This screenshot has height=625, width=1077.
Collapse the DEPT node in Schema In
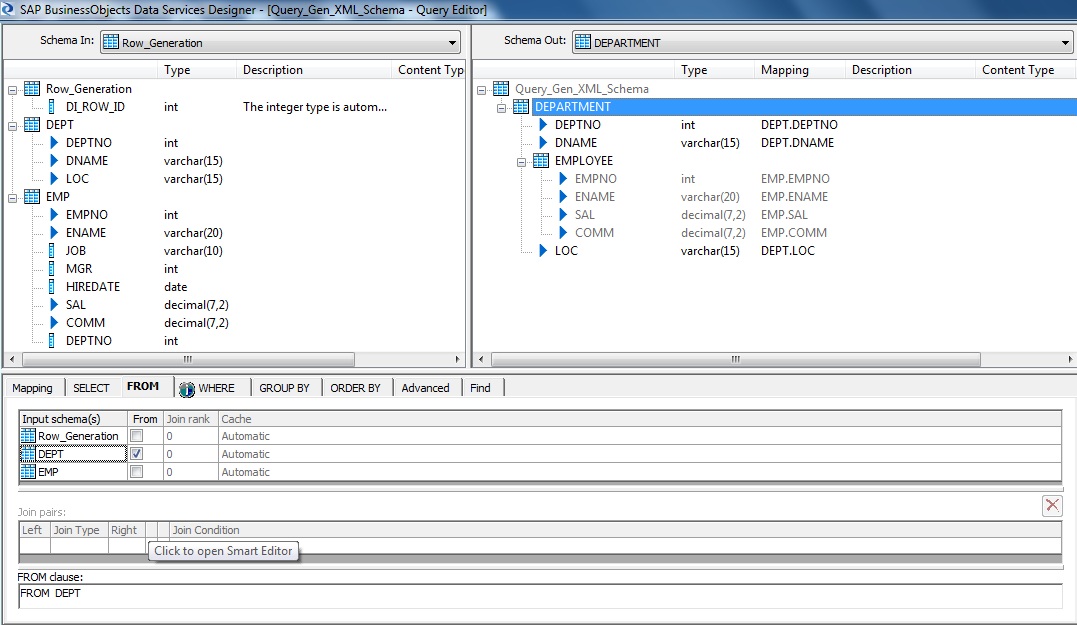[x=12, y=126]
